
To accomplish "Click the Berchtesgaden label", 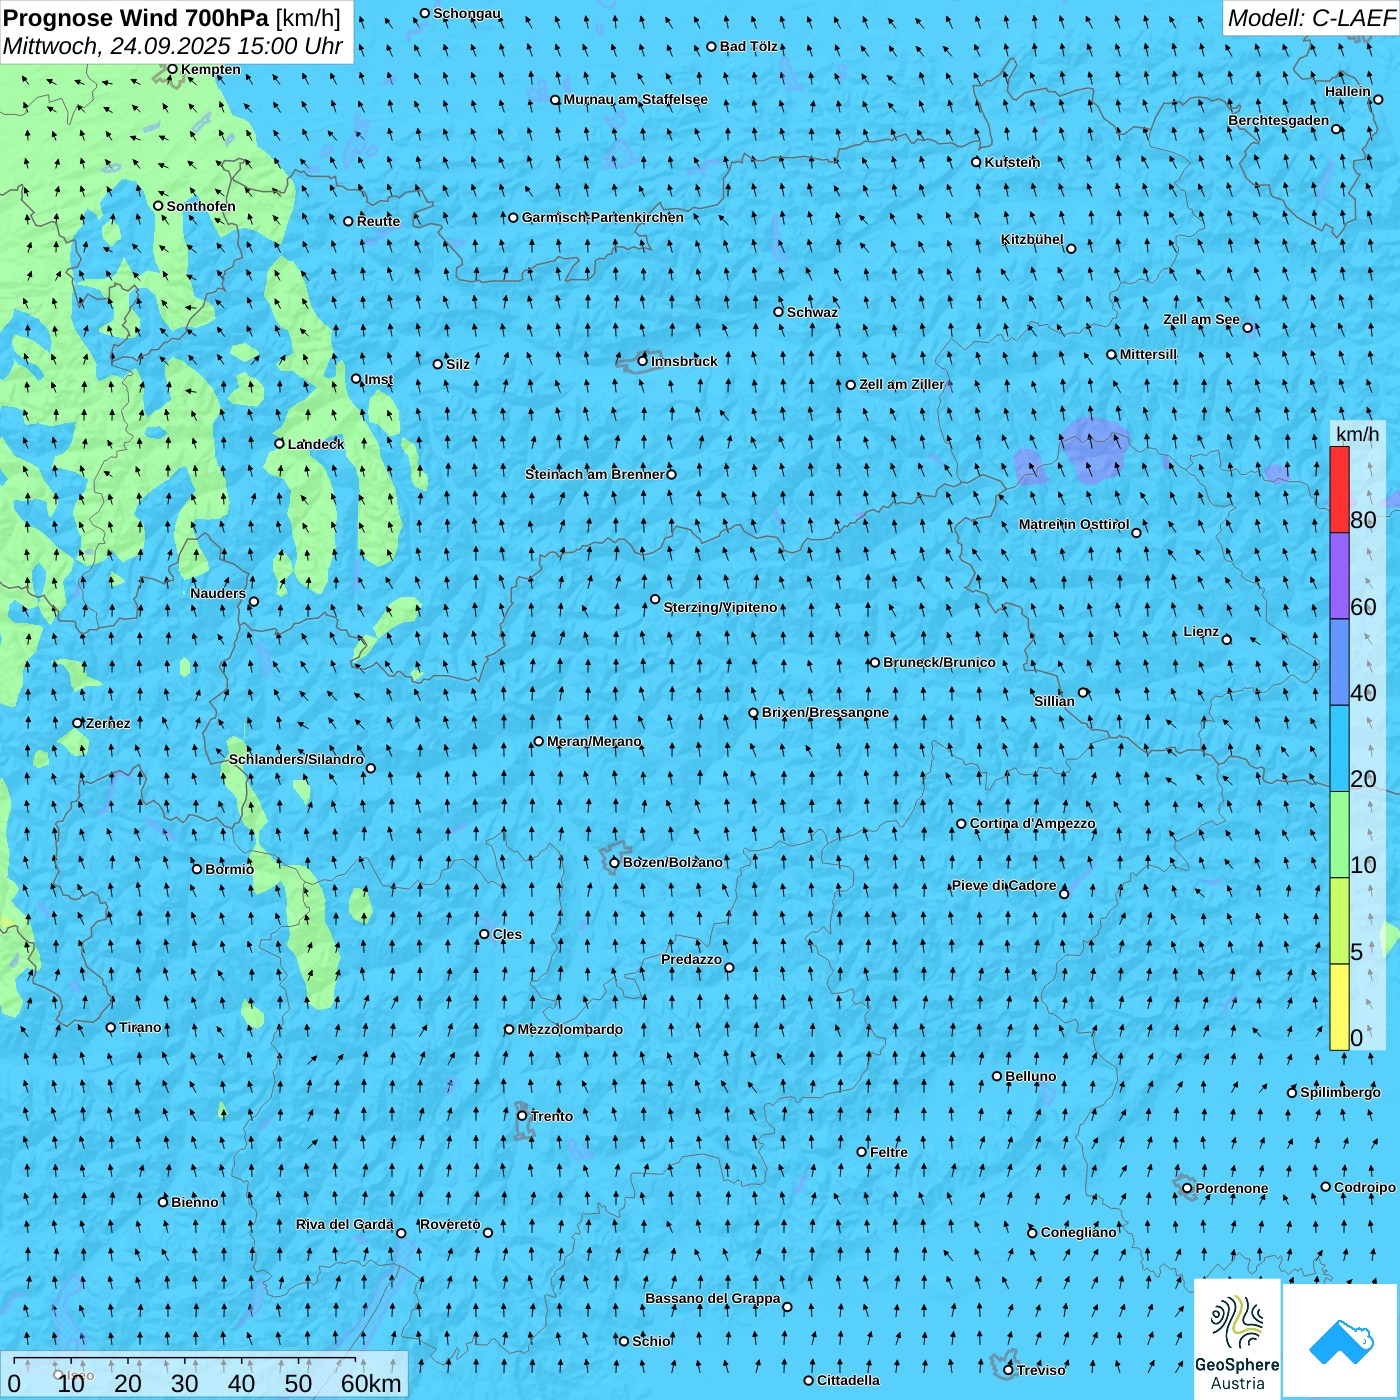I will click(x=1279, y=120).
